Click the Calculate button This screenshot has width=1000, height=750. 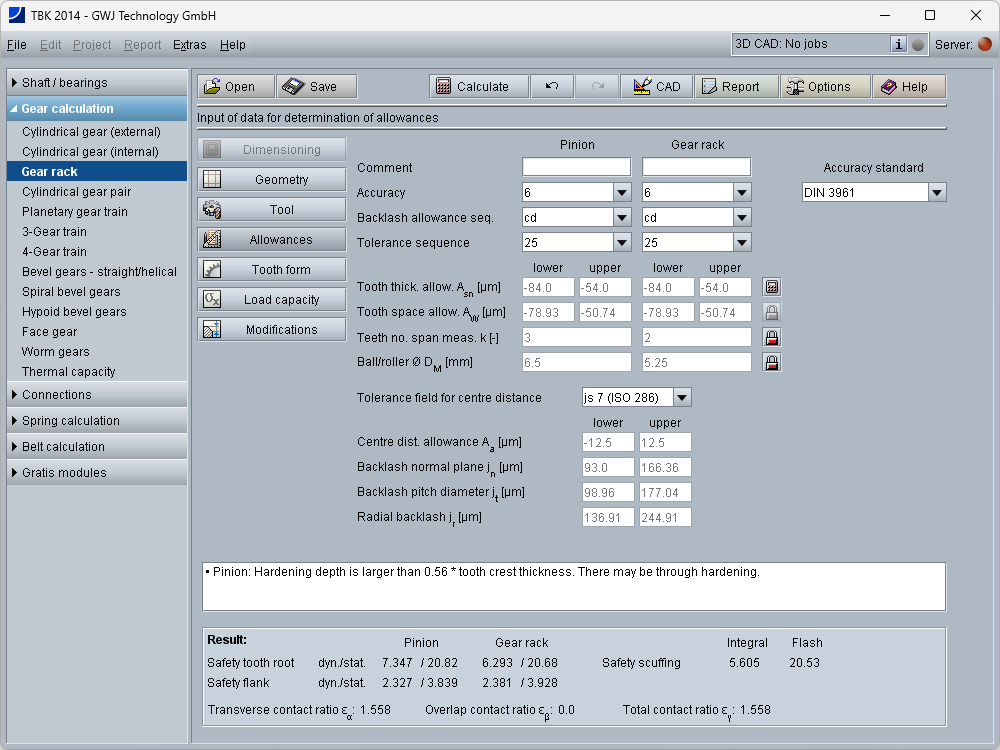472,87
